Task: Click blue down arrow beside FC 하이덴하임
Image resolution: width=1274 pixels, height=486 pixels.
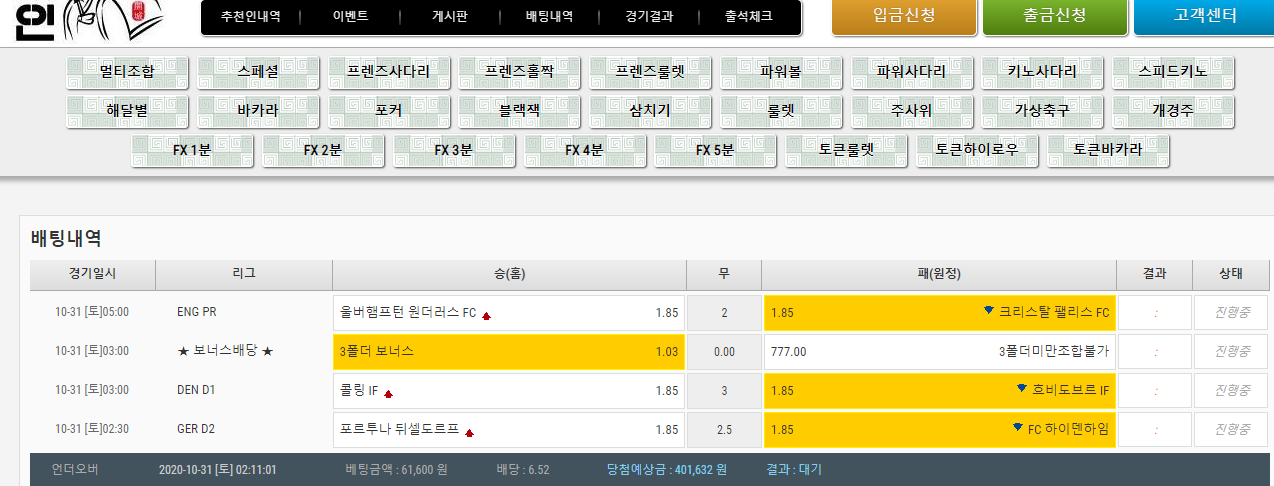Action: click(1017, 428)
